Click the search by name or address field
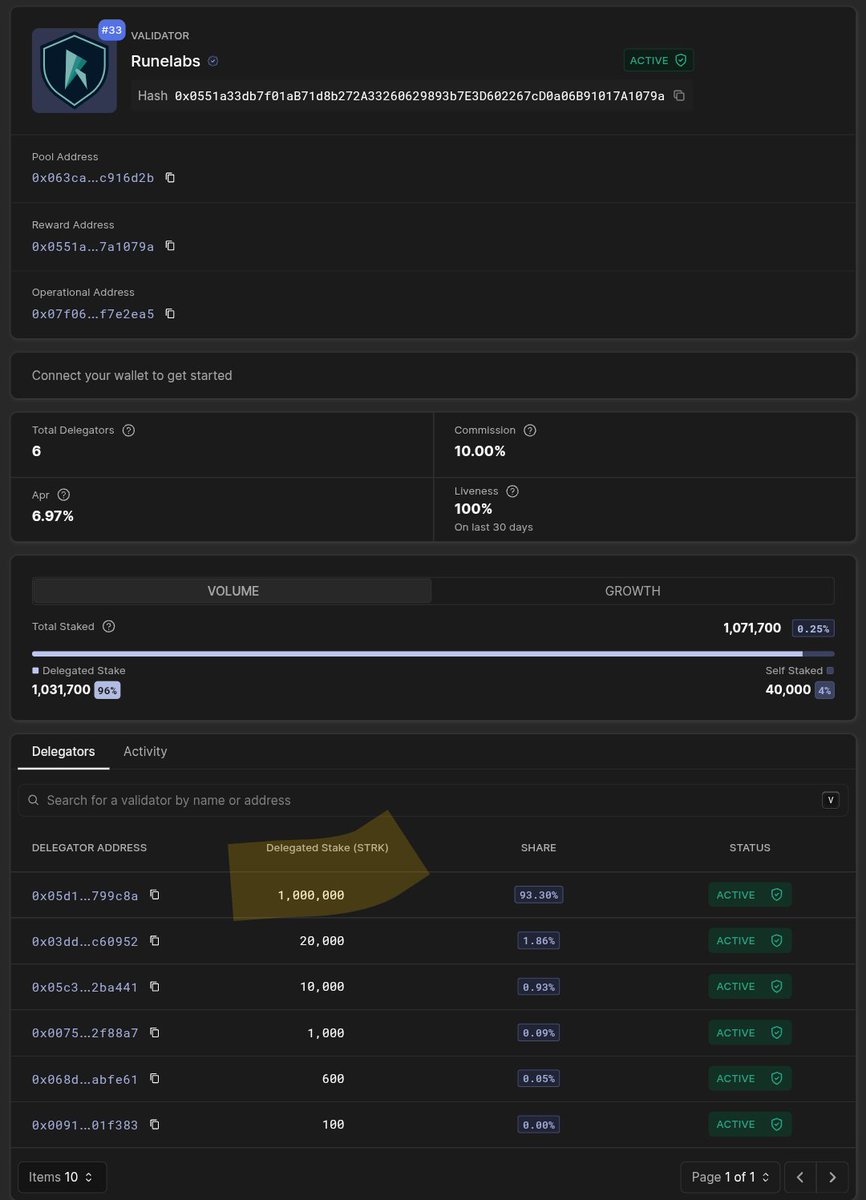 [433, 800]
